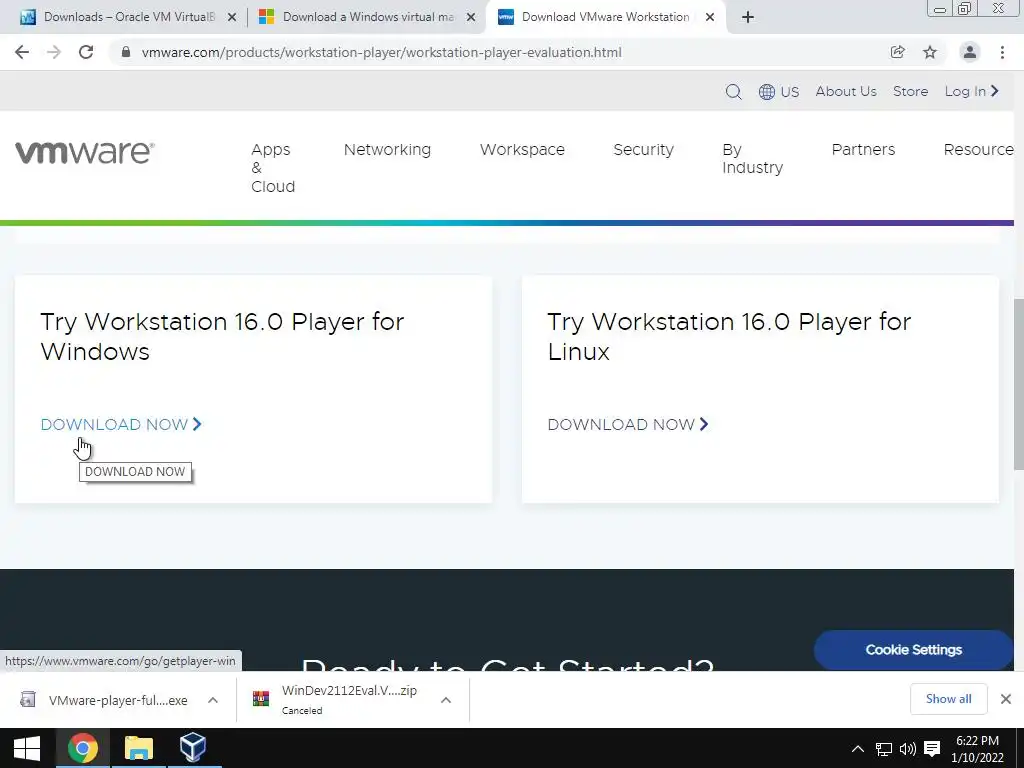
Task: Open the network tray icon
Action: pyautogui.click(x=884, y=749)
